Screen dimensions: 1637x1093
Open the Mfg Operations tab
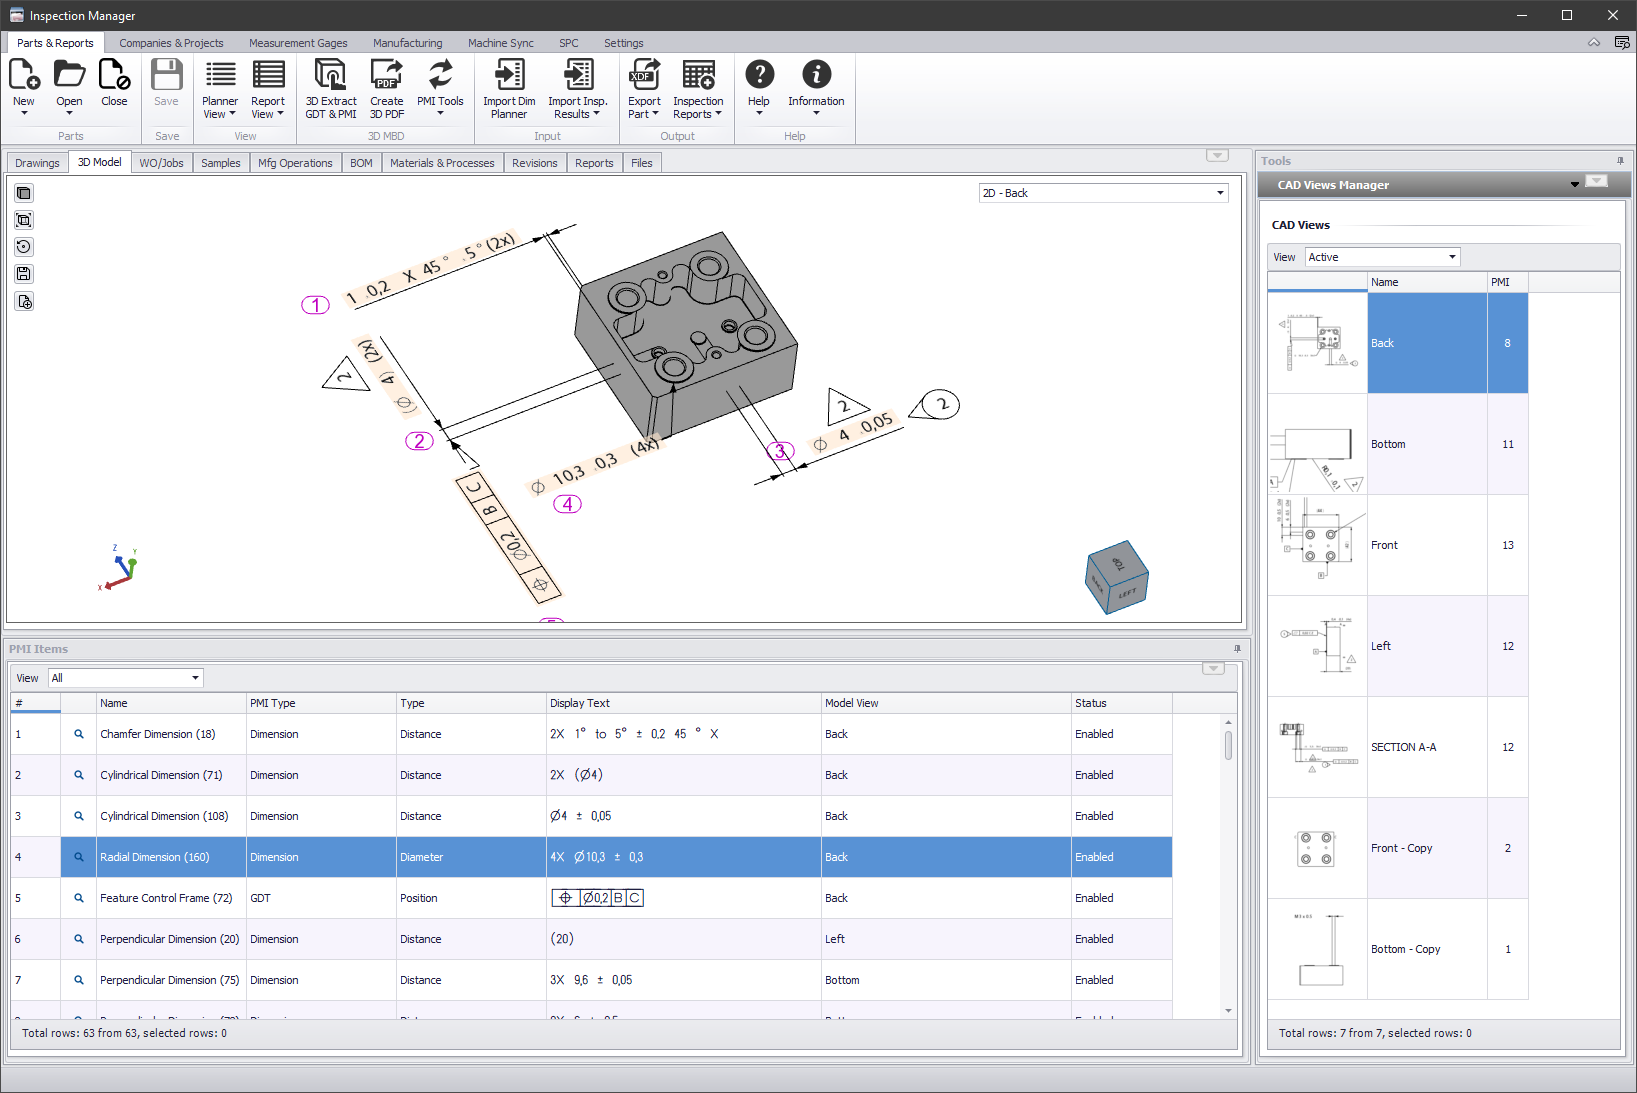click(x=295, y=163)
